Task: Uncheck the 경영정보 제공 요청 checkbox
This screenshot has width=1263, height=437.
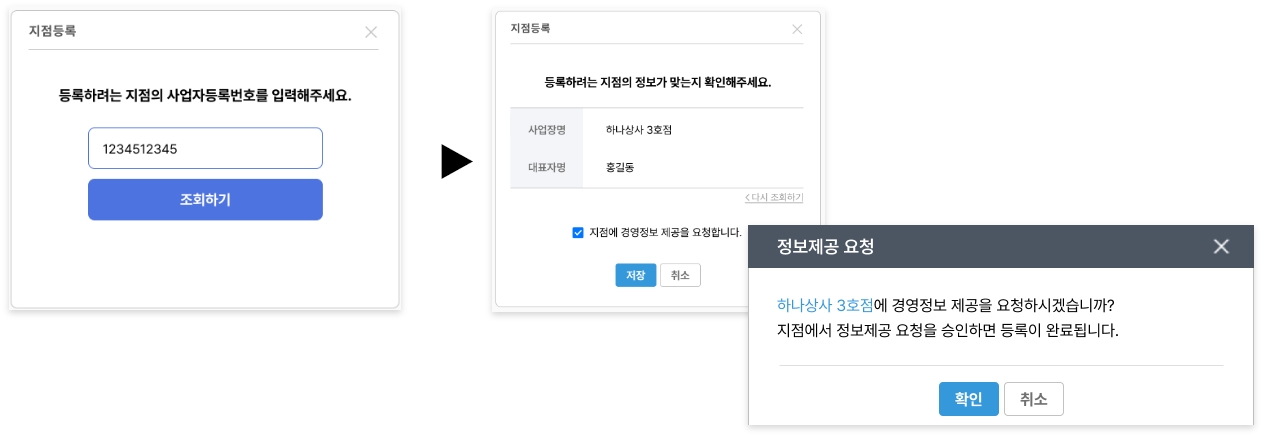Action: 578,233
